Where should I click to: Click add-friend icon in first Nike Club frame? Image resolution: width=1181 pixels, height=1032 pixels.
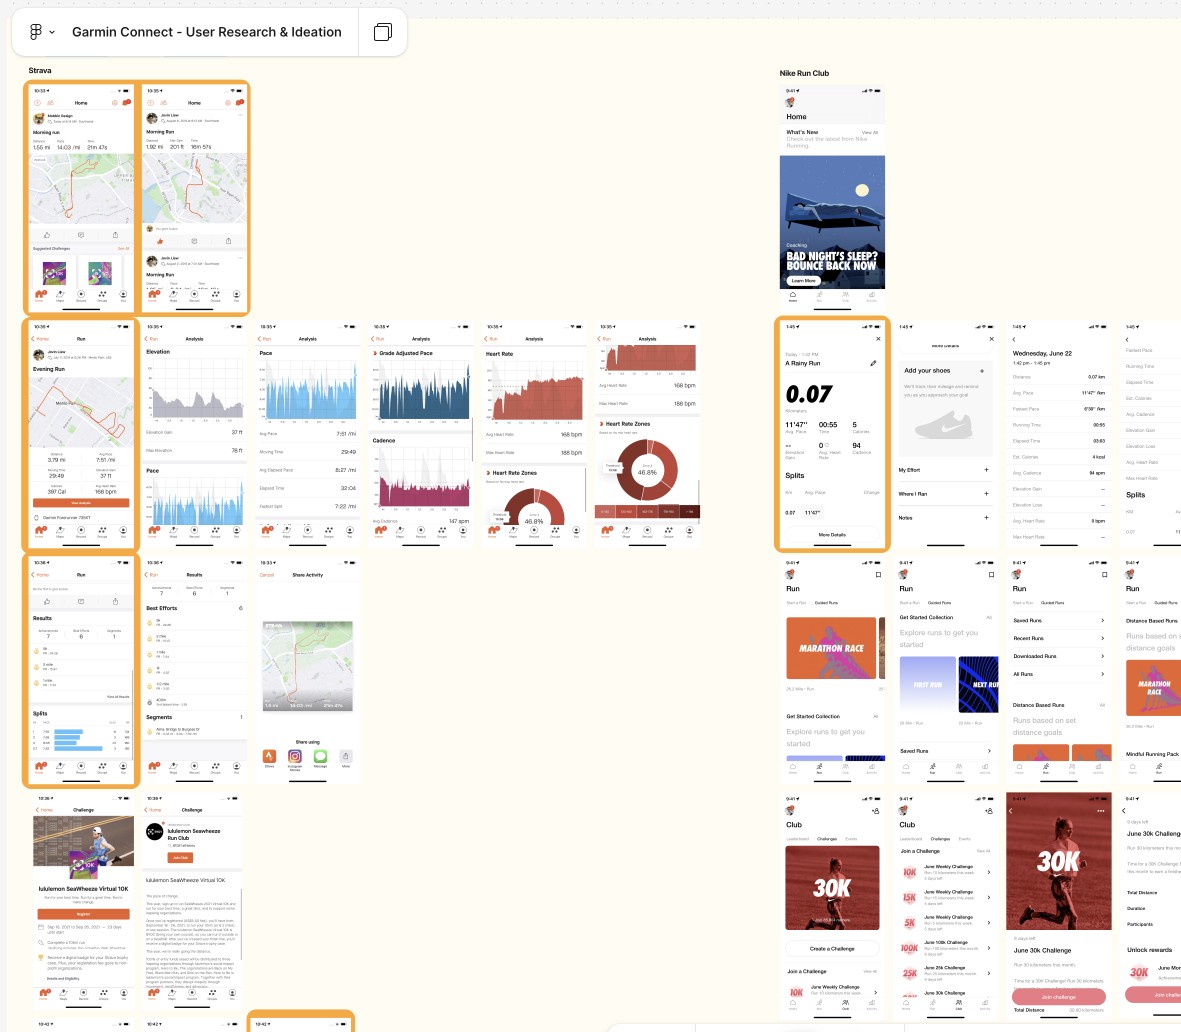pos(875,811)
